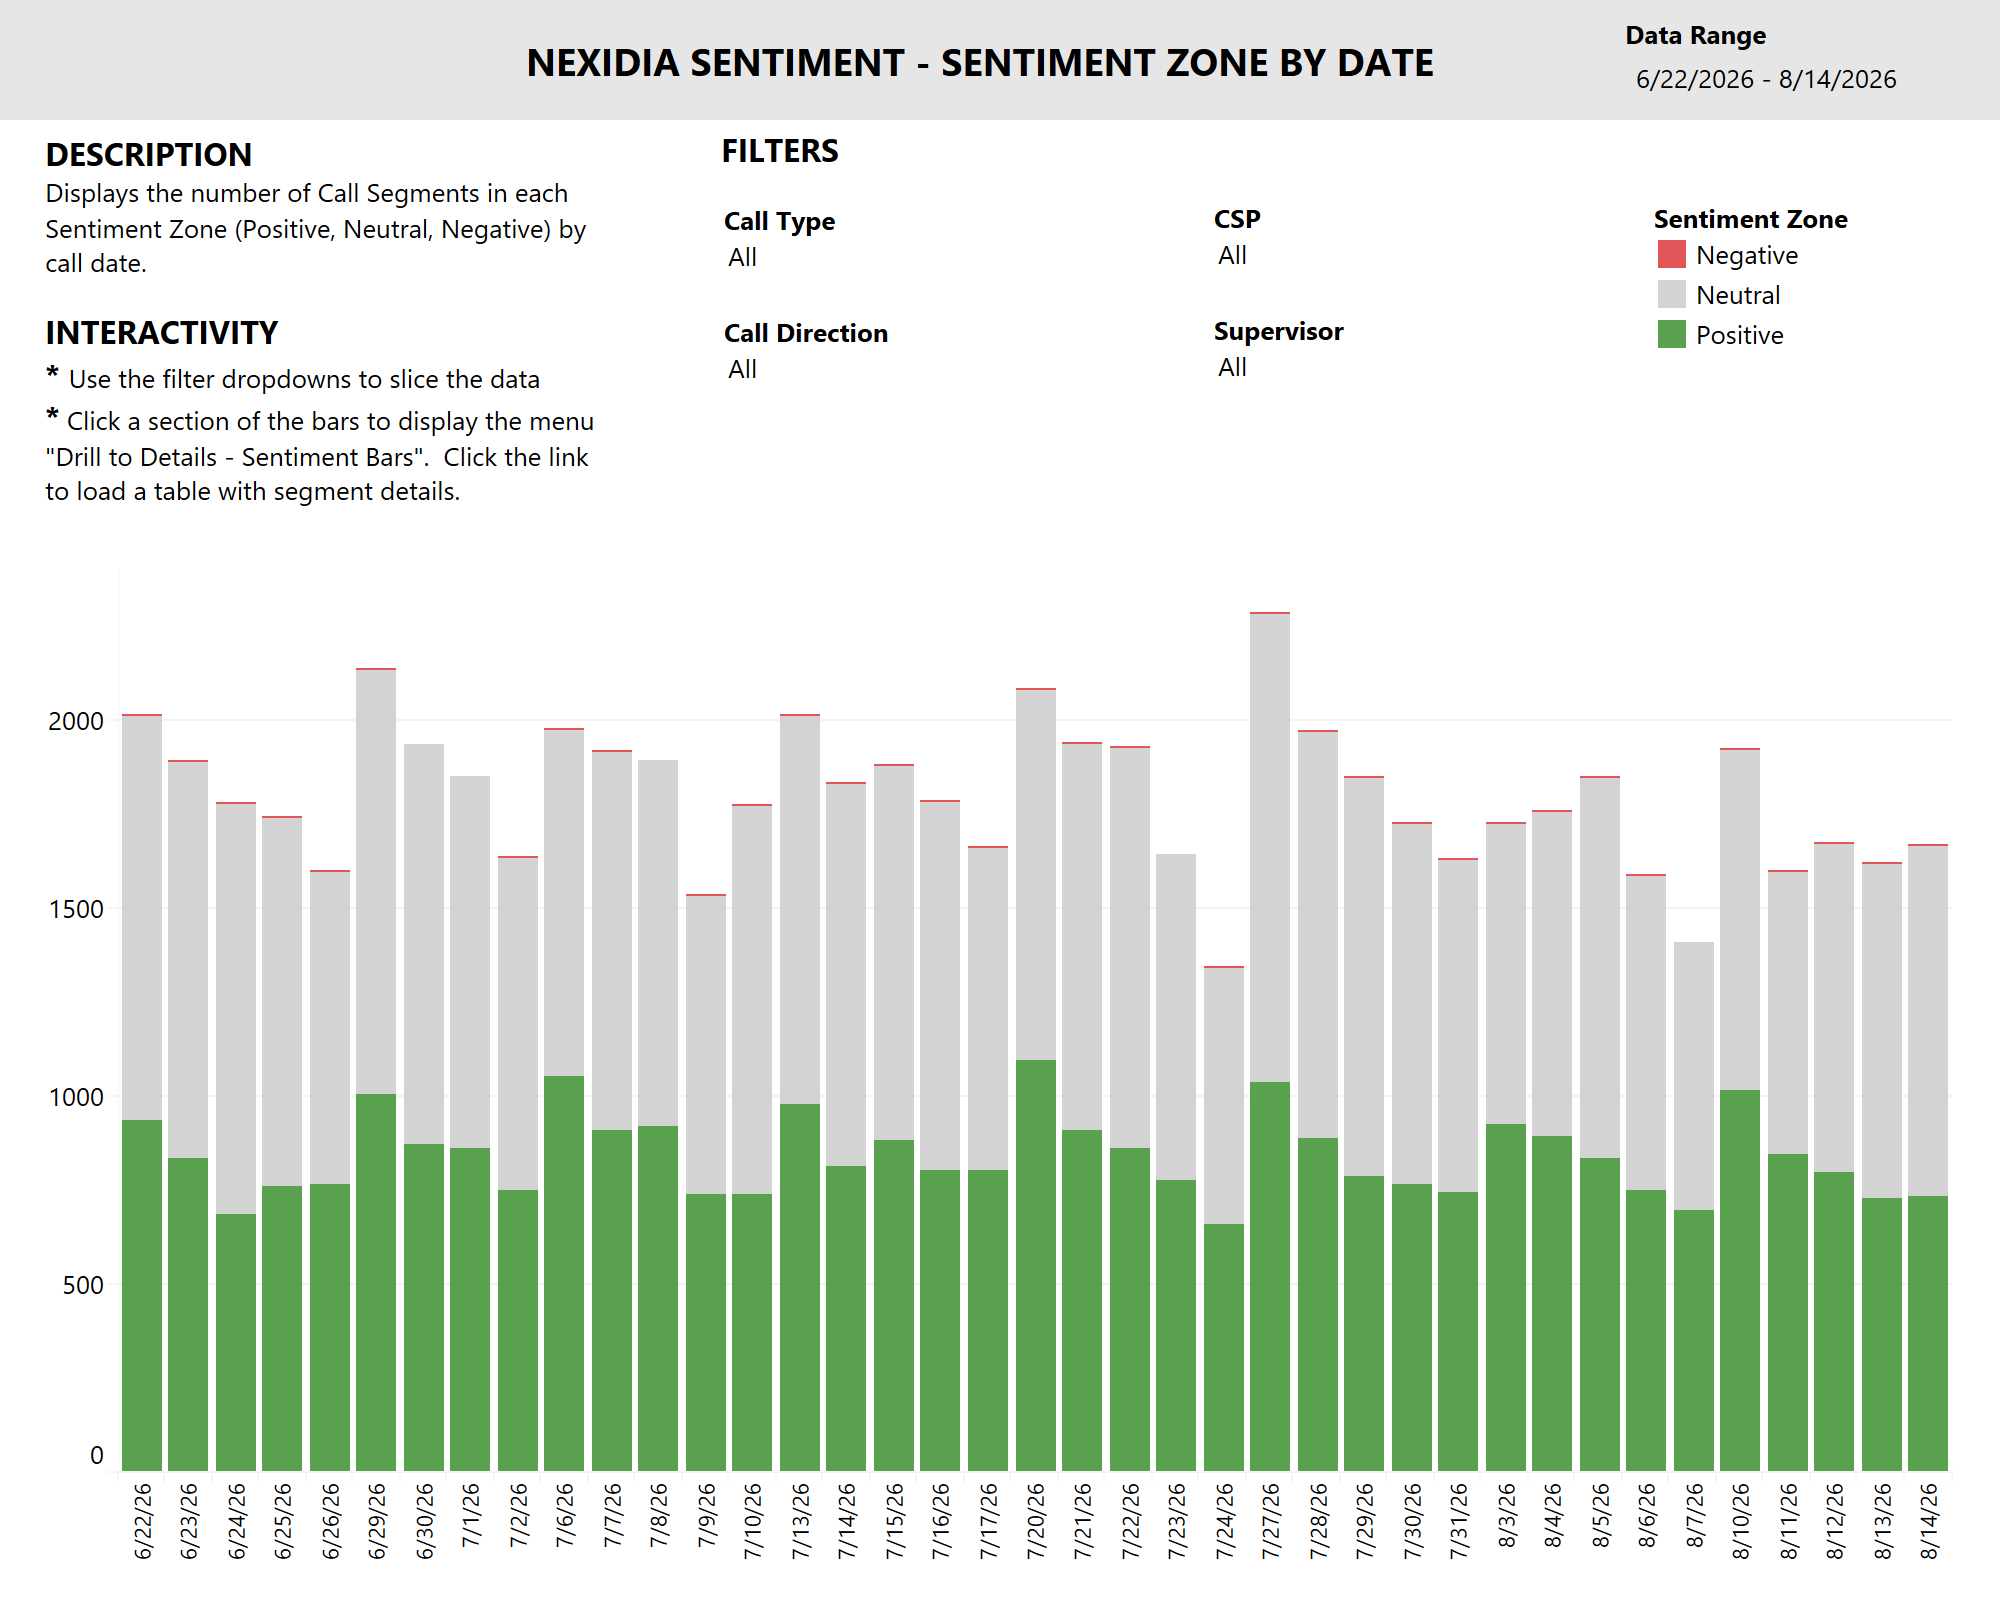This screenshot has width=2000, height=1600.
Task: Click the green segment of 8/14/26 bar
Action: [1928, 1333]
